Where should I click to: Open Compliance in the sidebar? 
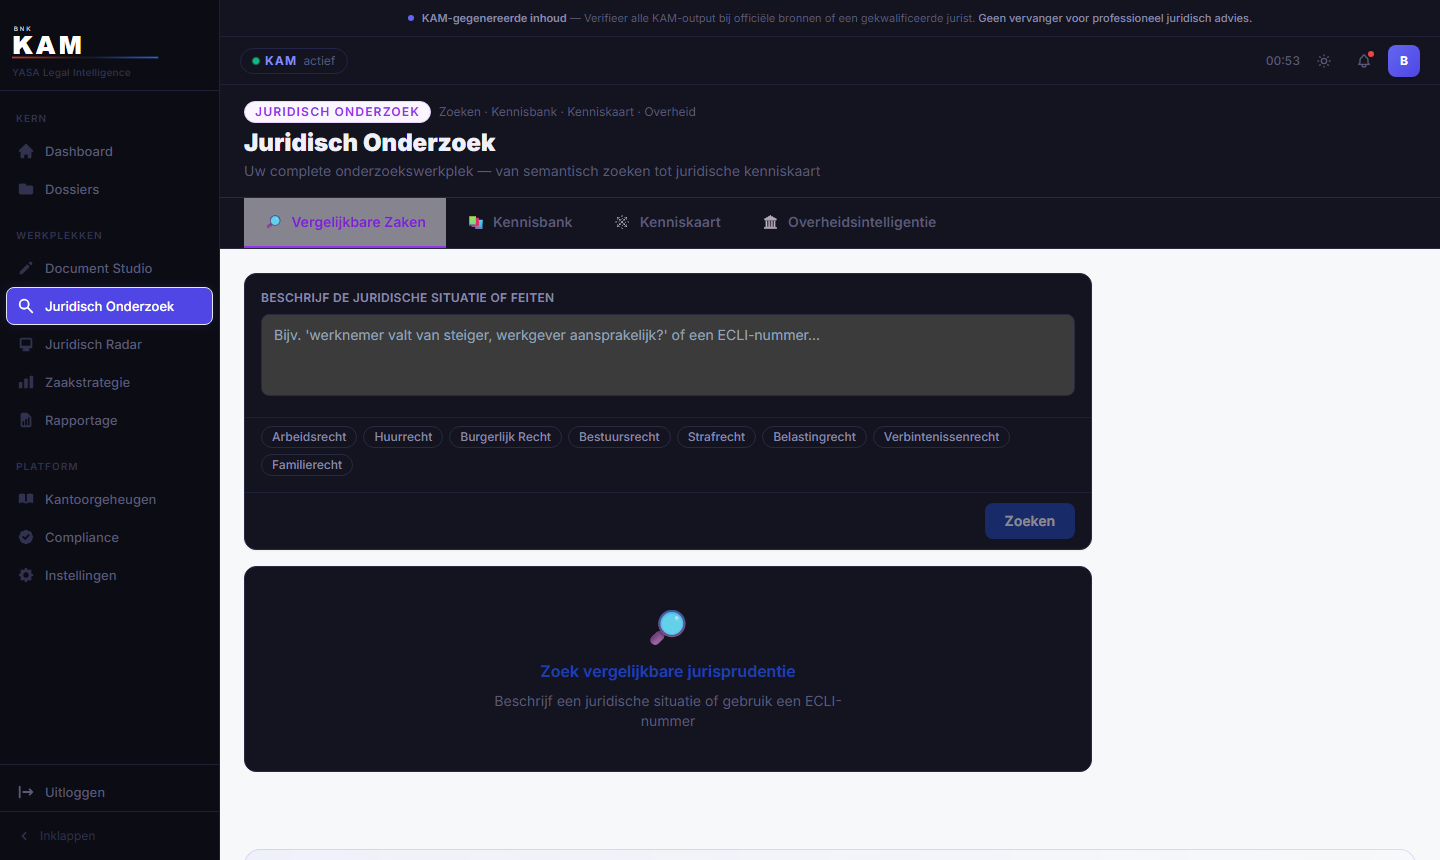coord(110,537)
